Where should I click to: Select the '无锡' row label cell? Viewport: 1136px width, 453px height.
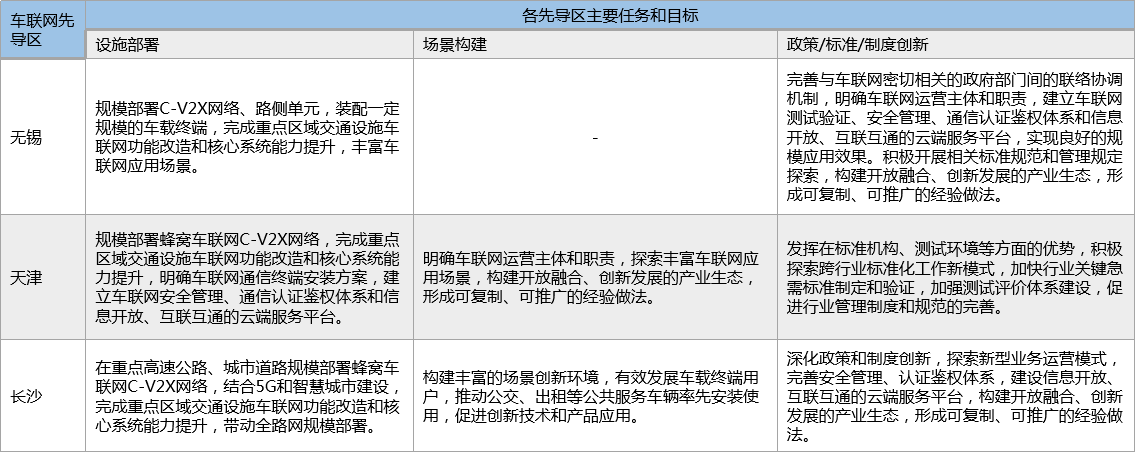click(x=42, y=137)
